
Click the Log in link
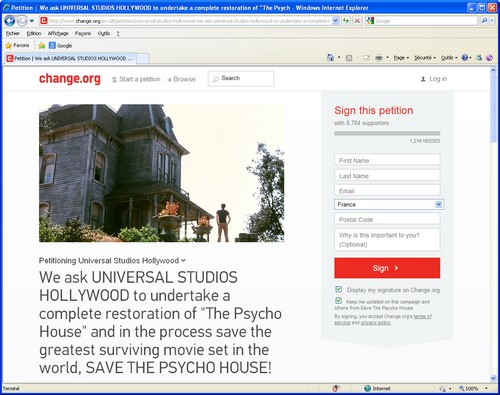click(x=434, y=79)
